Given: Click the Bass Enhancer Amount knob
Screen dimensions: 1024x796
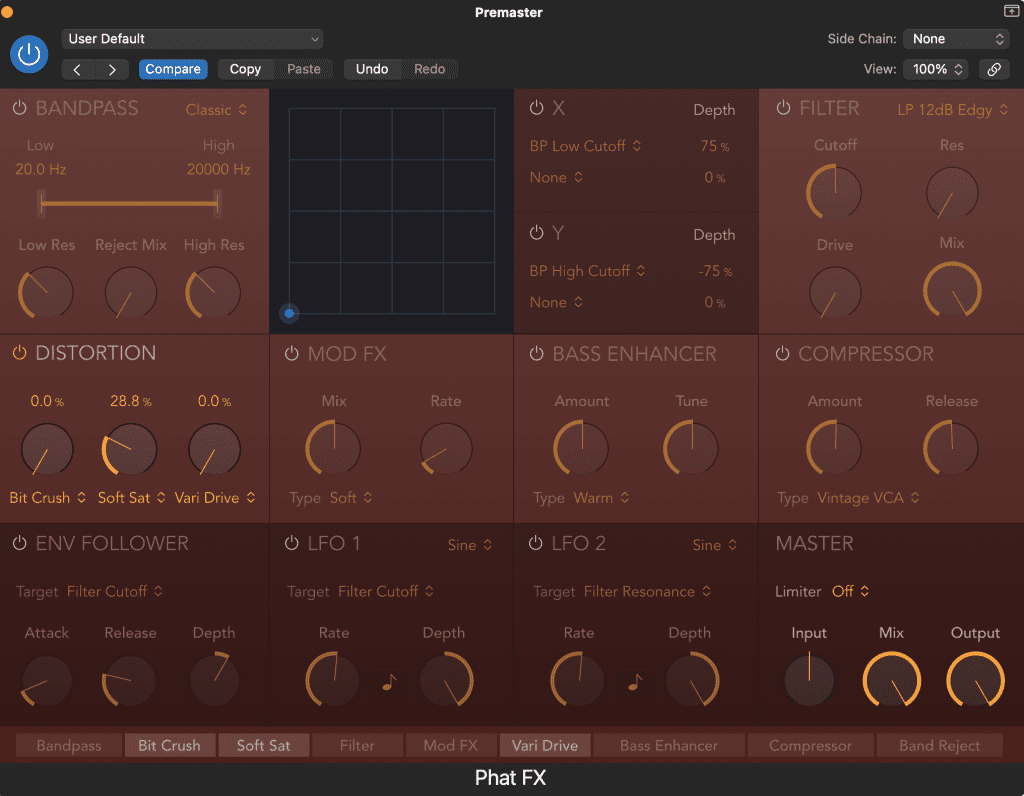Looking at the screenshot, I should [581, 449].
